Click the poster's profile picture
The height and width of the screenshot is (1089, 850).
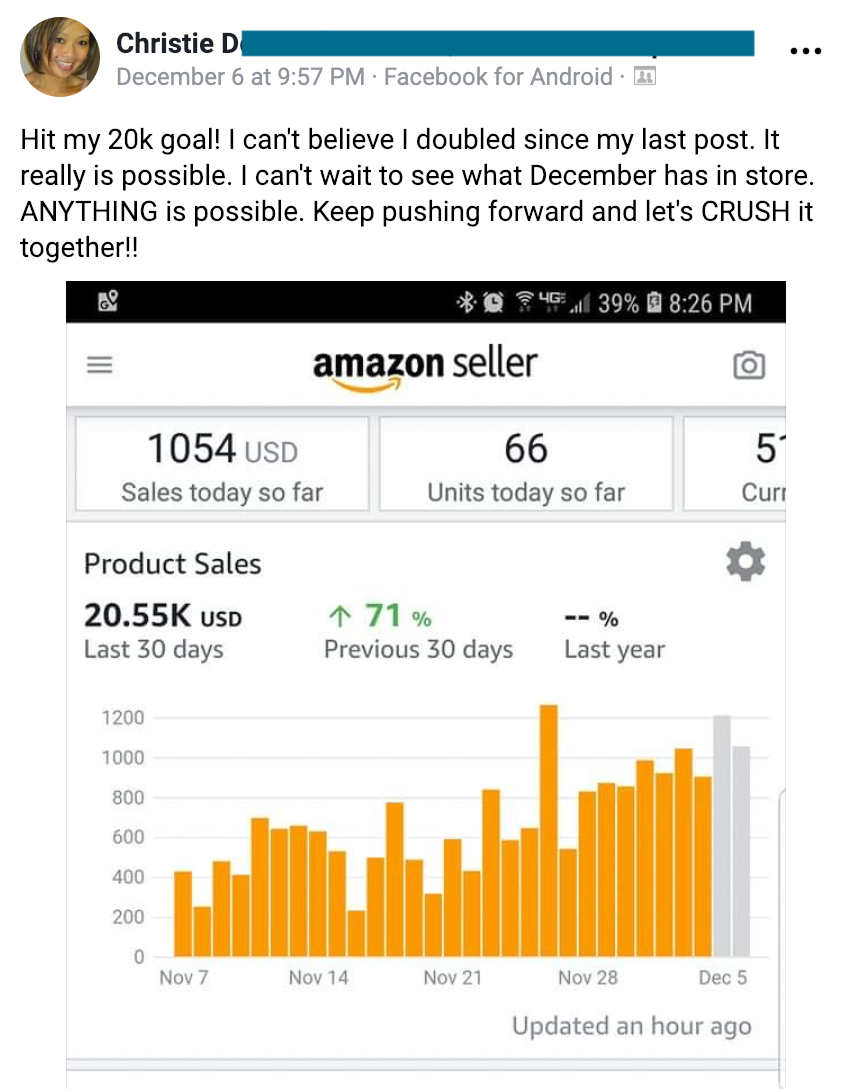[60, 57]
